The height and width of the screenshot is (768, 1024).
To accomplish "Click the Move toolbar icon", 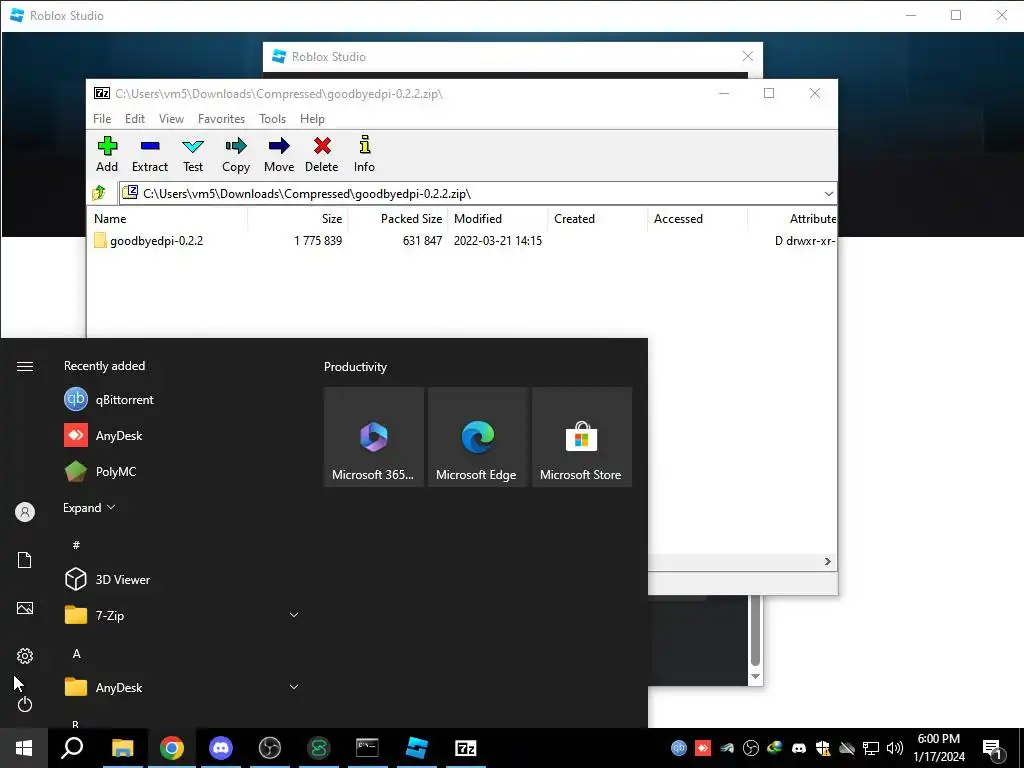I will [x=279, y=155].
